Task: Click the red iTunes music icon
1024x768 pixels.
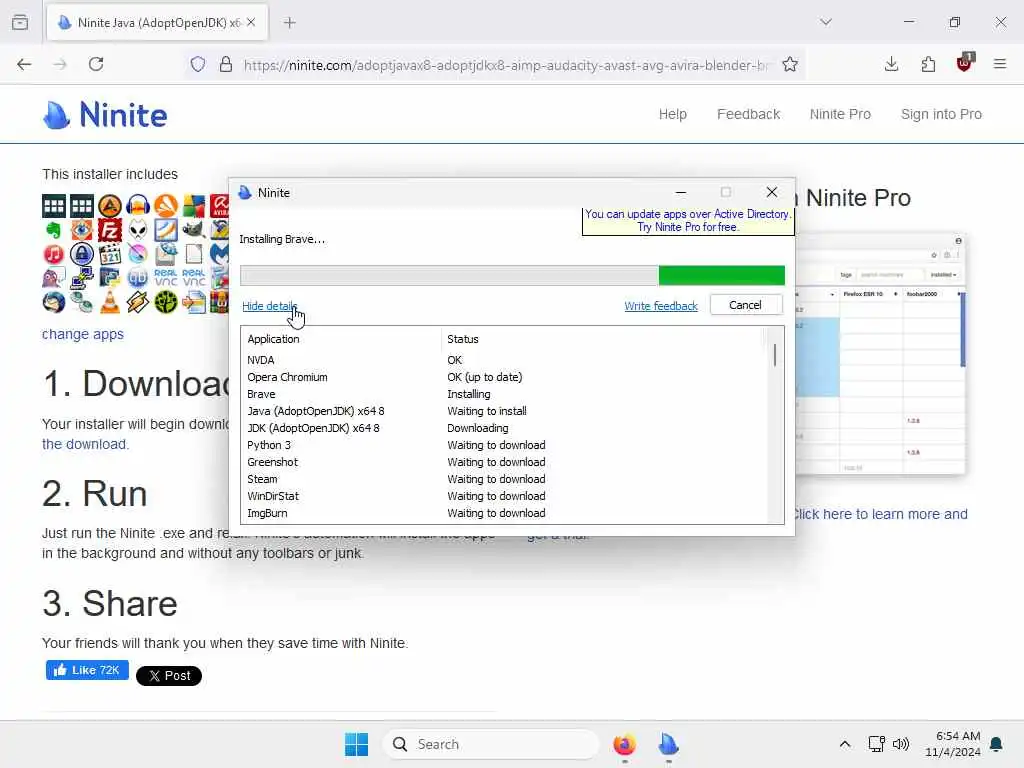Action: (54, 254)
